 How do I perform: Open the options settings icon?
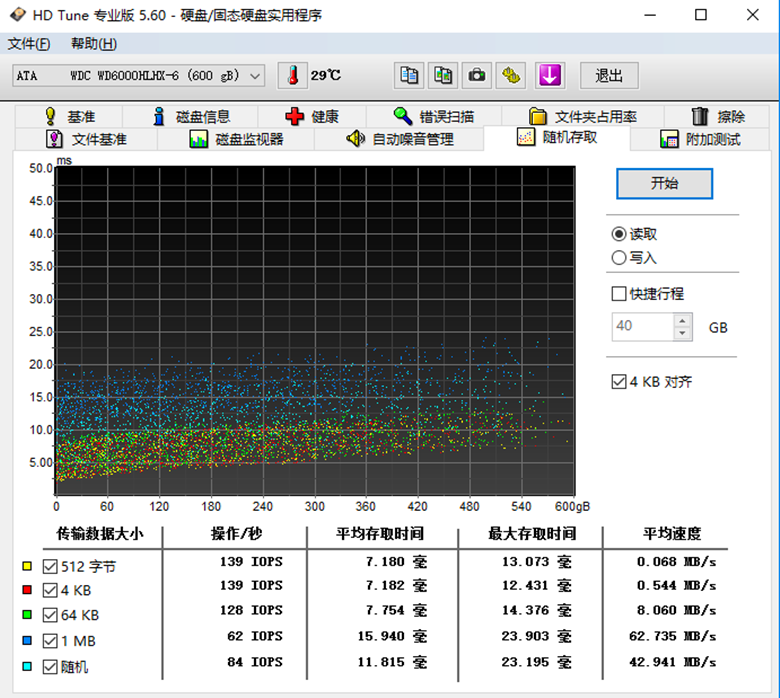click(510, 76)
